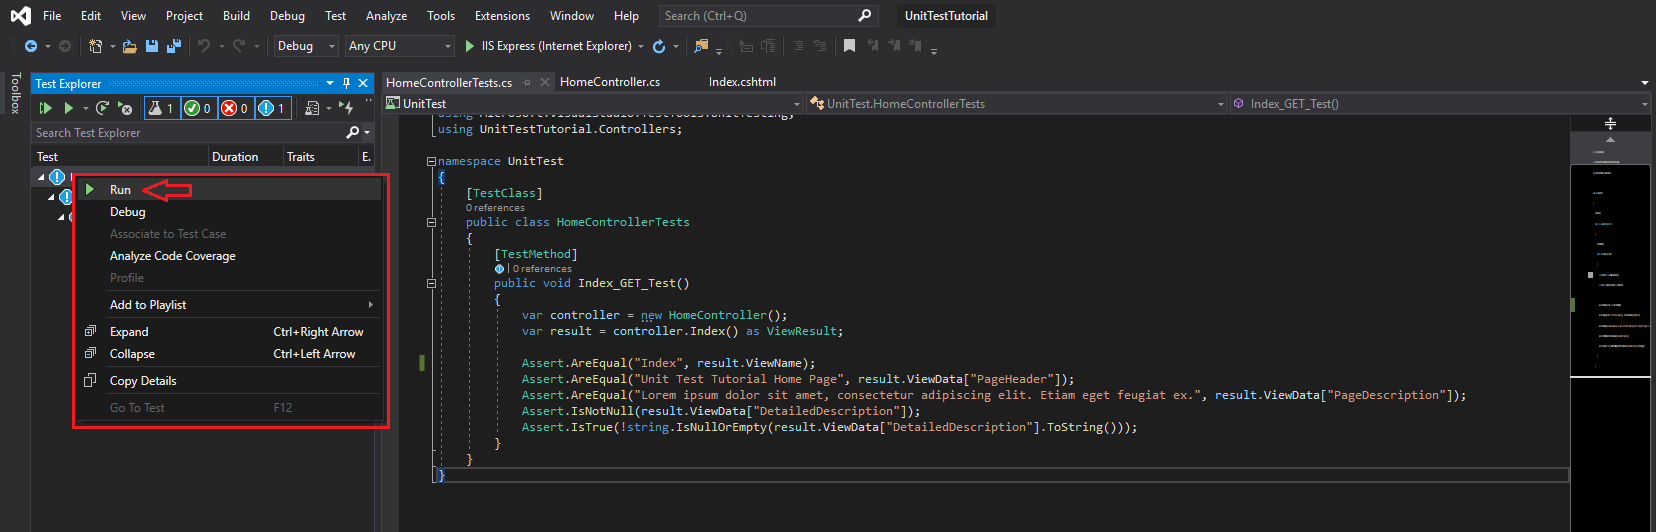Click the split editor icon above minimap

tap(1610, 123)
